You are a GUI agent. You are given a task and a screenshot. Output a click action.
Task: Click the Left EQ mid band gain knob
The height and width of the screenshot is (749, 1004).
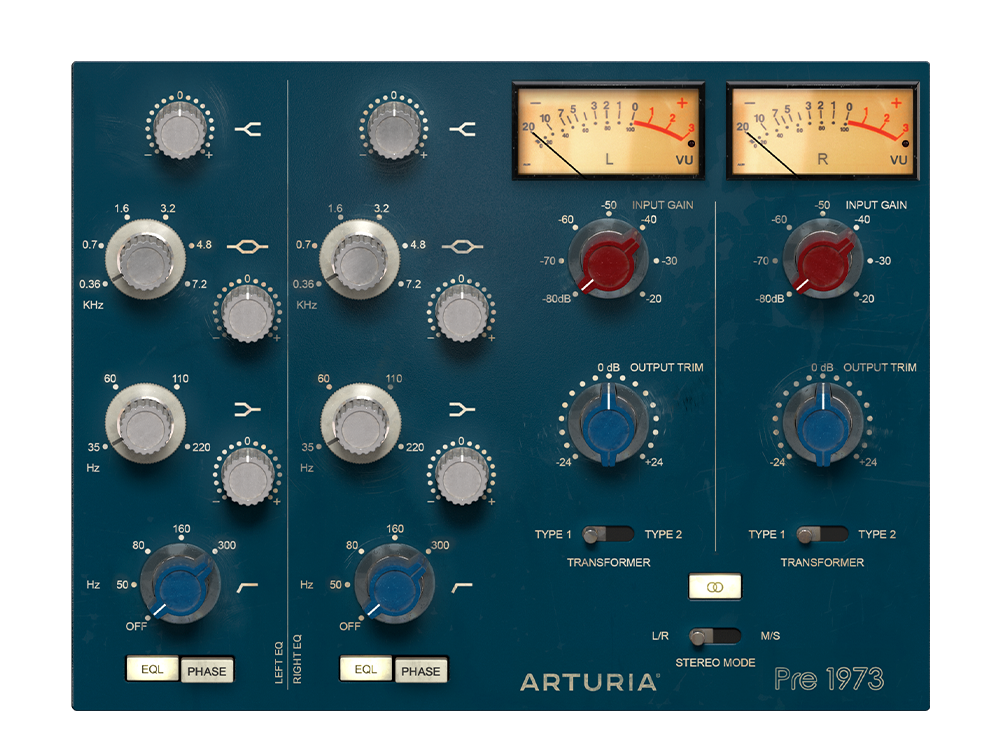[247, 314]
